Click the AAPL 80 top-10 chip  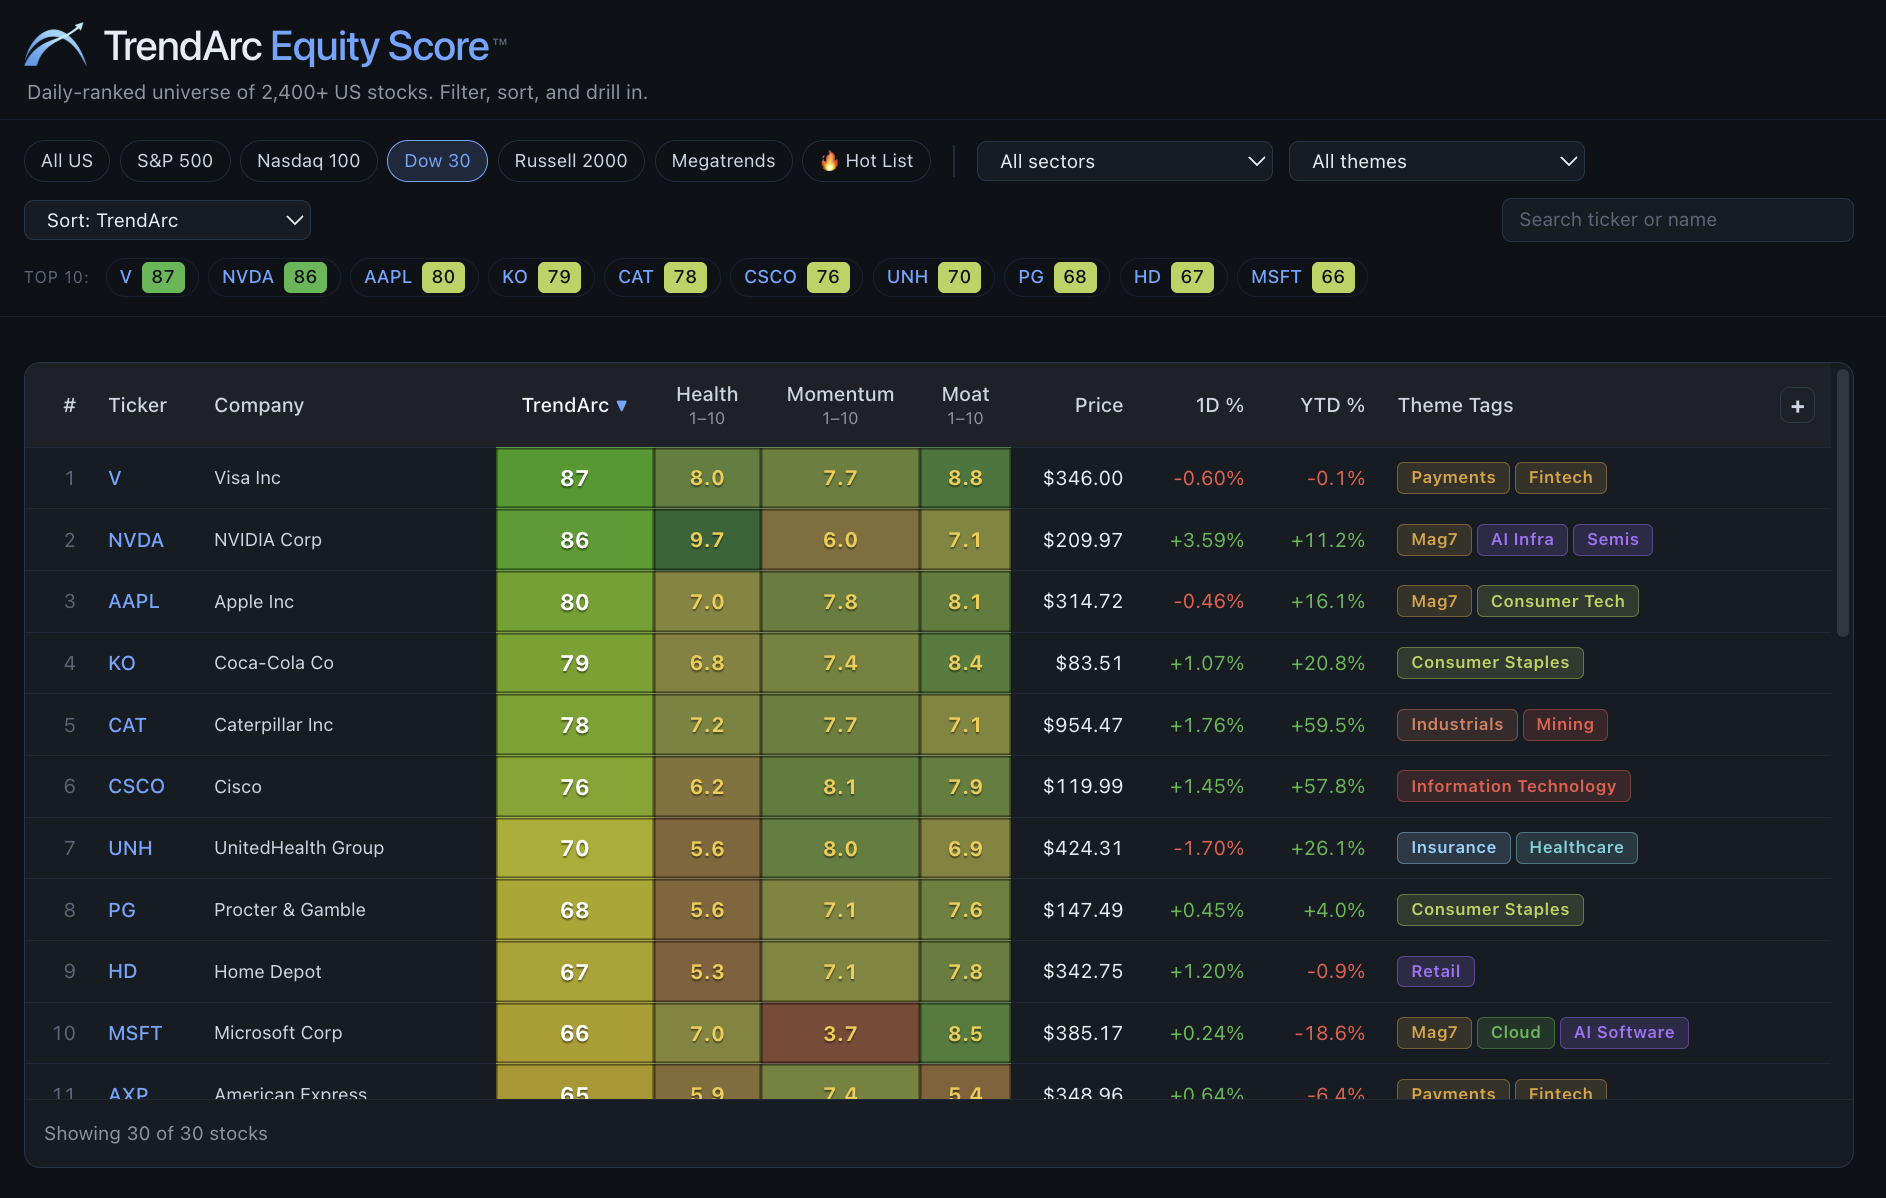[x=414, y=277]
